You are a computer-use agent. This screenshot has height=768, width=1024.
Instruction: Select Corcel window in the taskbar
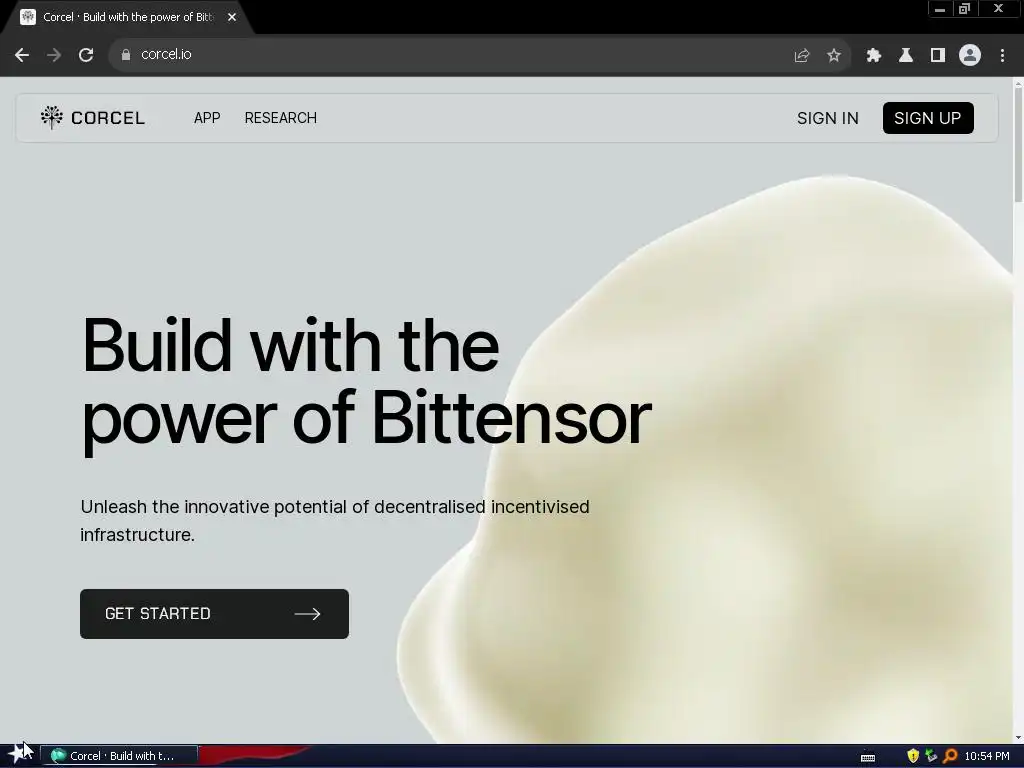point(119,756)
